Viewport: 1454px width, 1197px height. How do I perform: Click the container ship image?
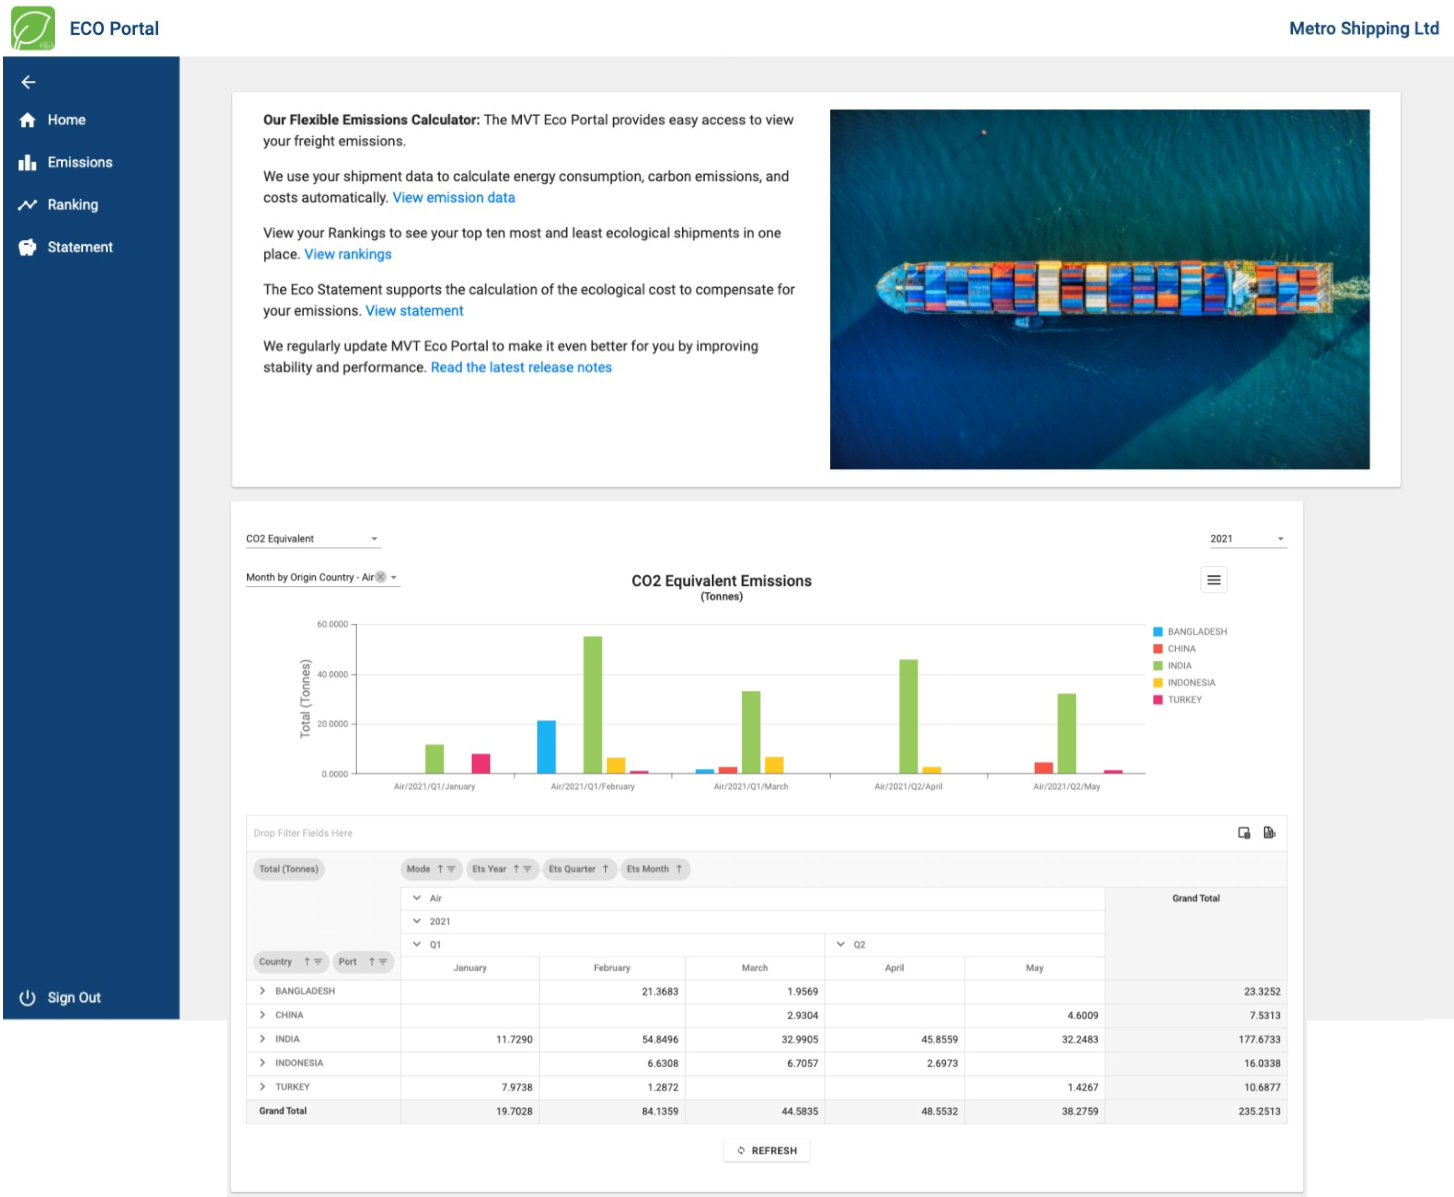click(1099, 289)
